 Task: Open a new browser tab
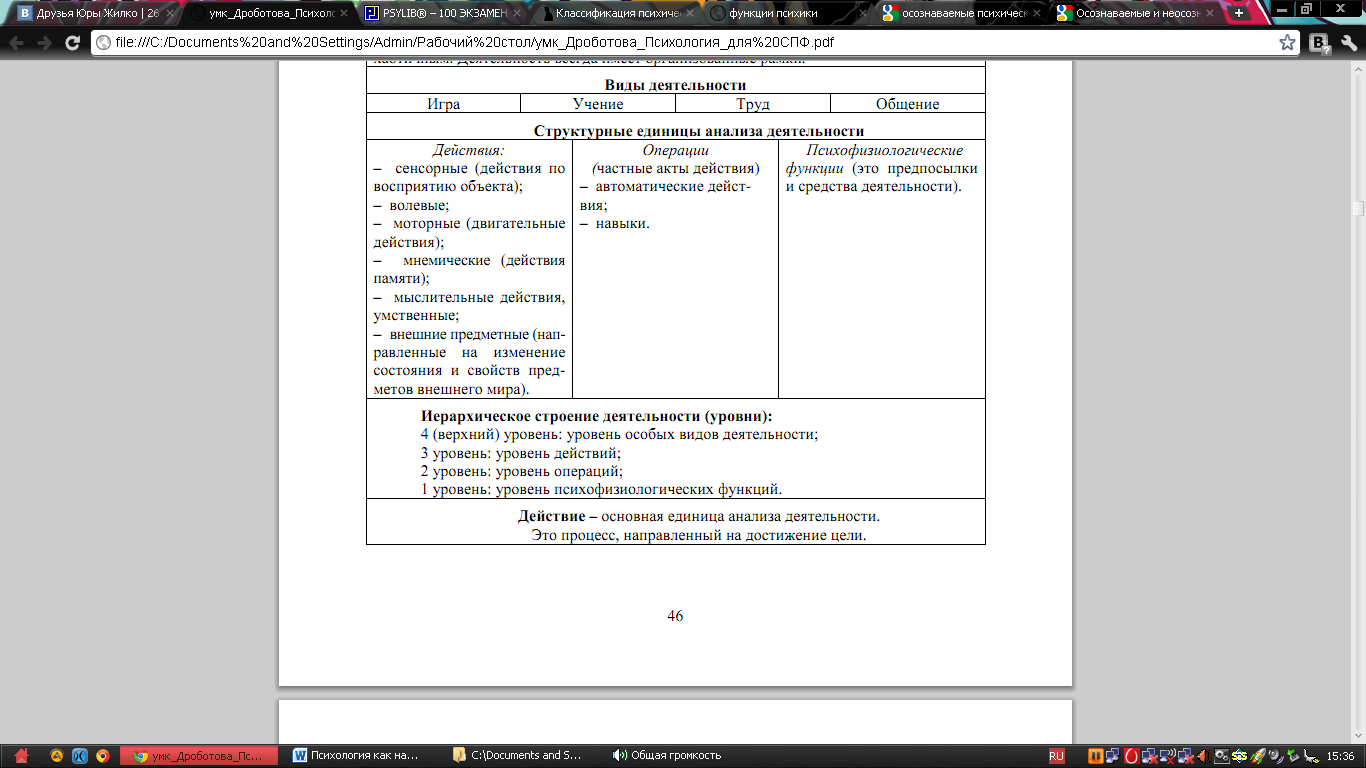pos(1239,13)
